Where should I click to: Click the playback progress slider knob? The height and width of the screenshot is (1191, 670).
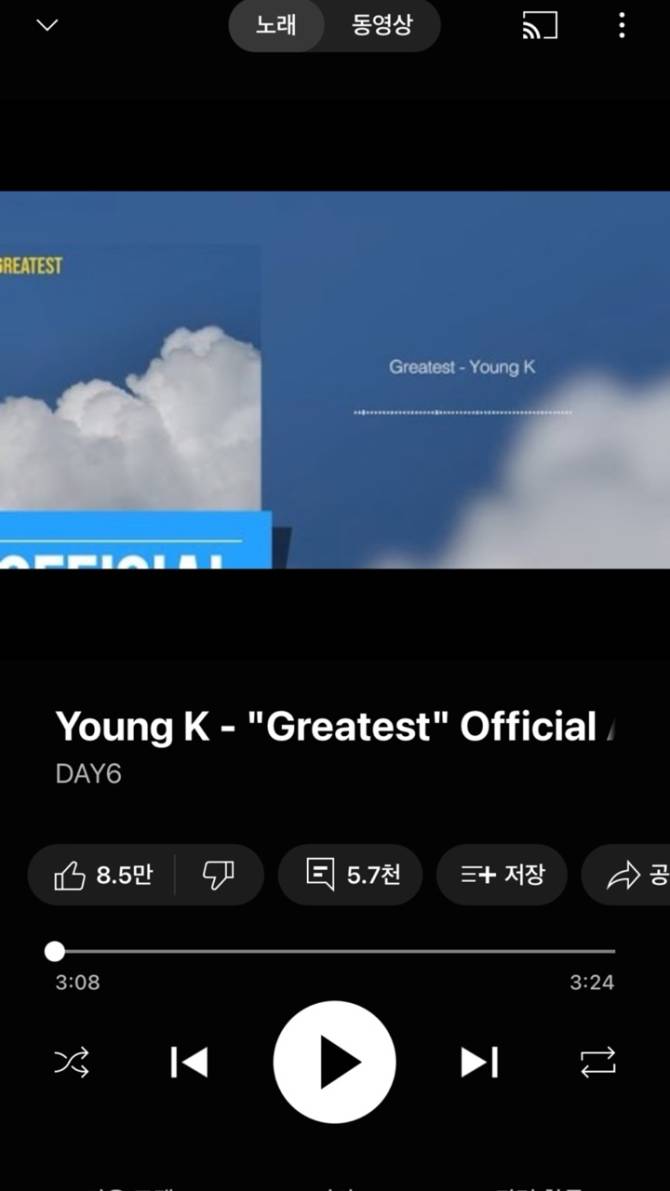point(55,951)
